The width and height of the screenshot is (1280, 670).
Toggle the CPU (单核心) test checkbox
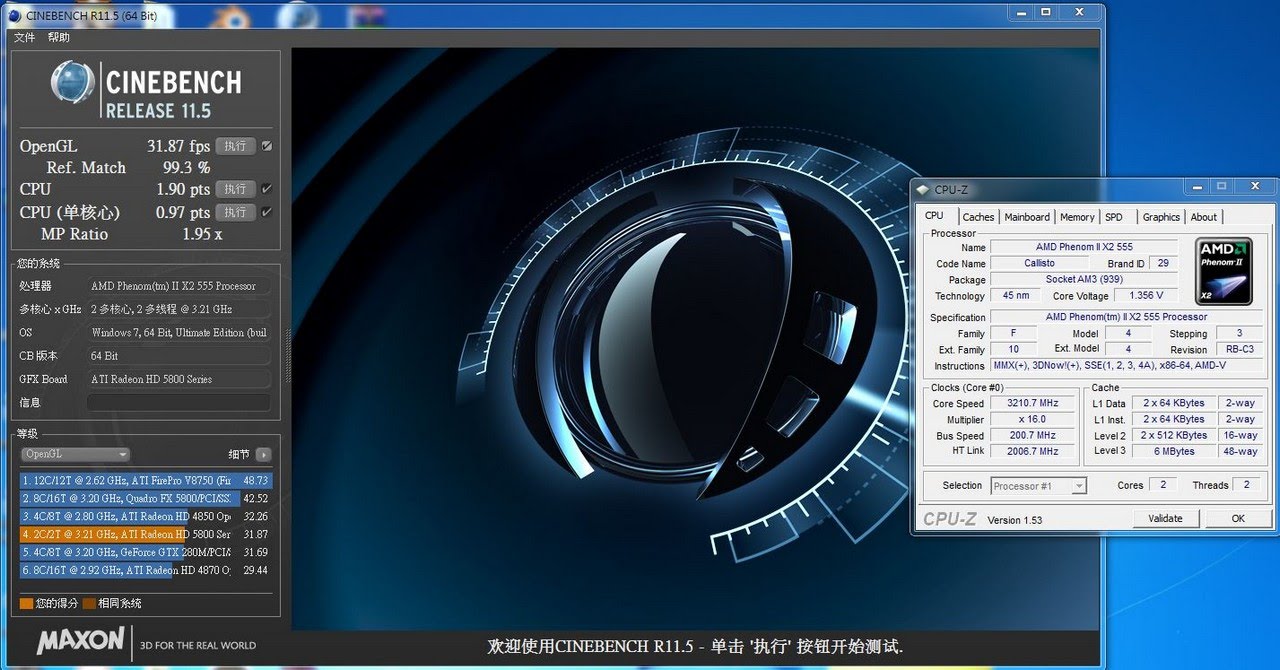click(266, 212)
